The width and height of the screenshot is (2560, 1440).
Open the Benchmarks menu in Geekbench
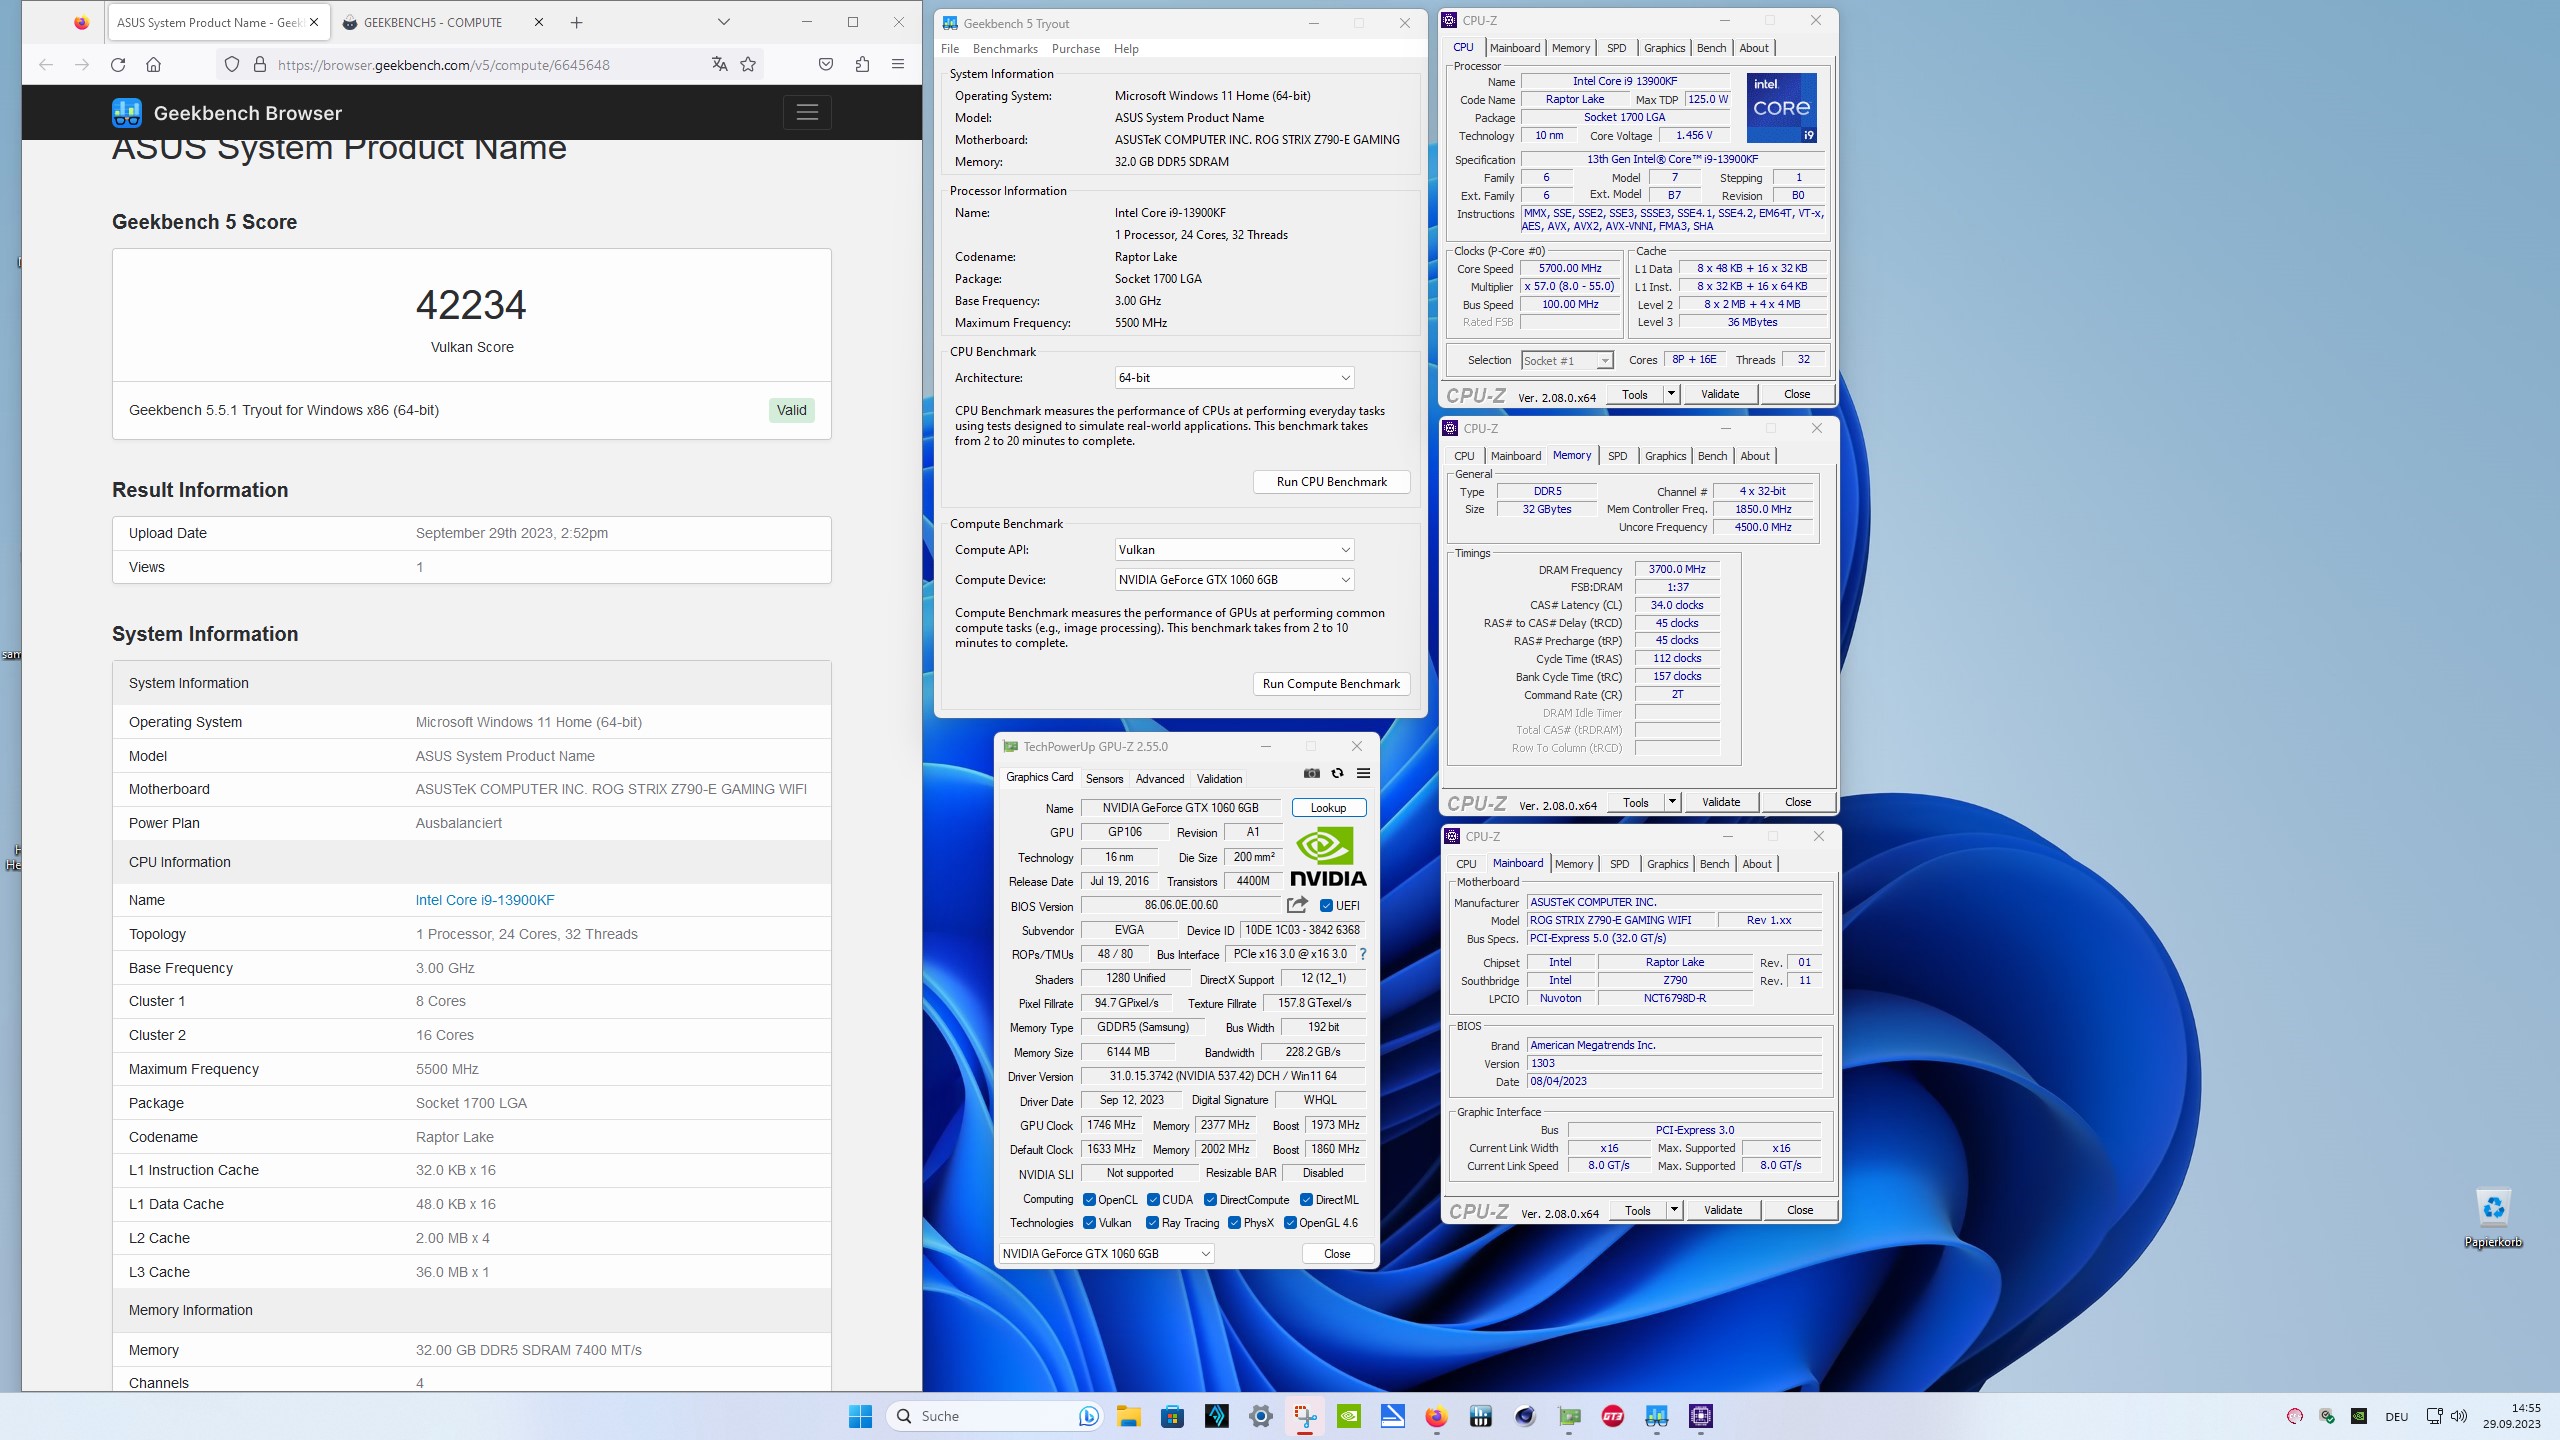1005,49
